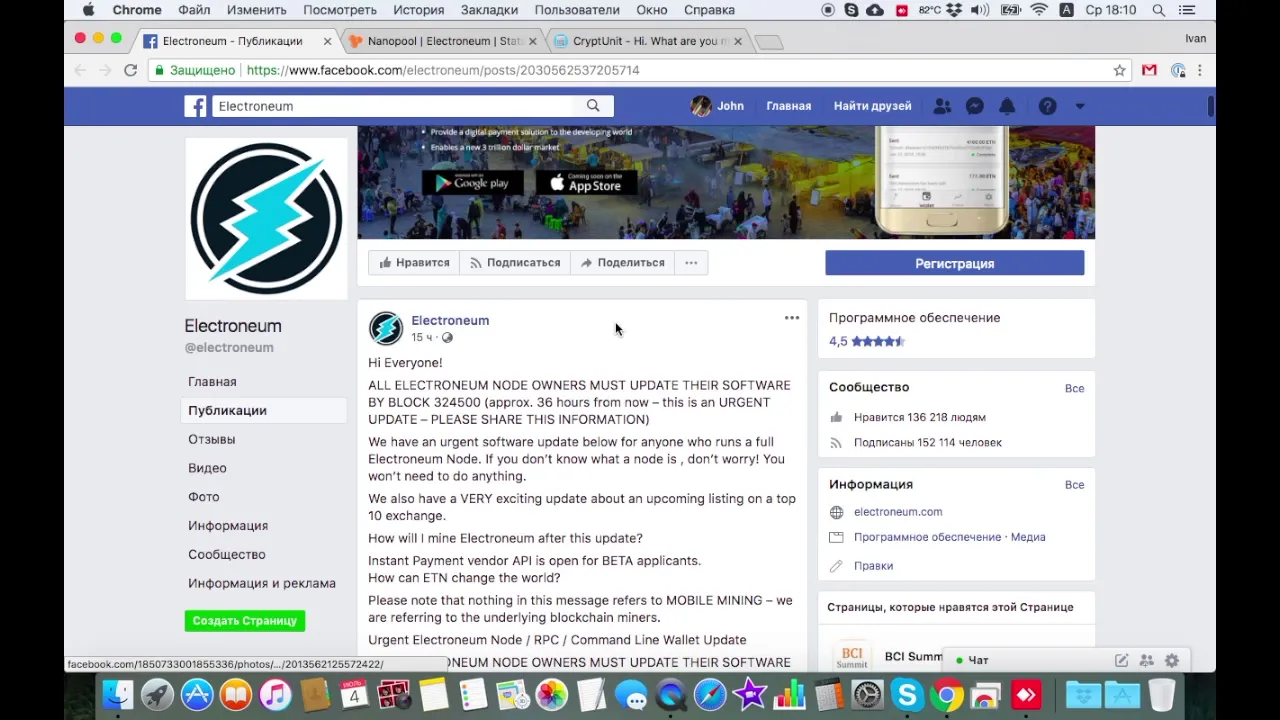
Task: Select Фото in page sidebar
Action: pyautogui.click(x=203, y=497)
